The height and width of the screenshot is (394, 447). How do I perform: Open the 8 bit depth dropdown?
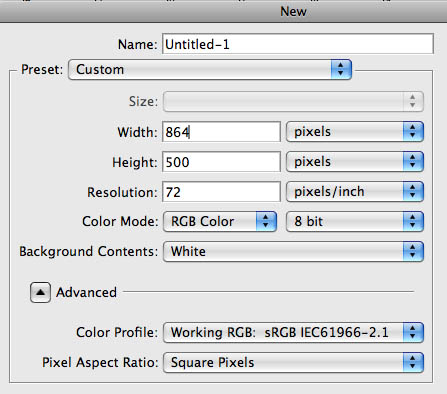[355, 221]
